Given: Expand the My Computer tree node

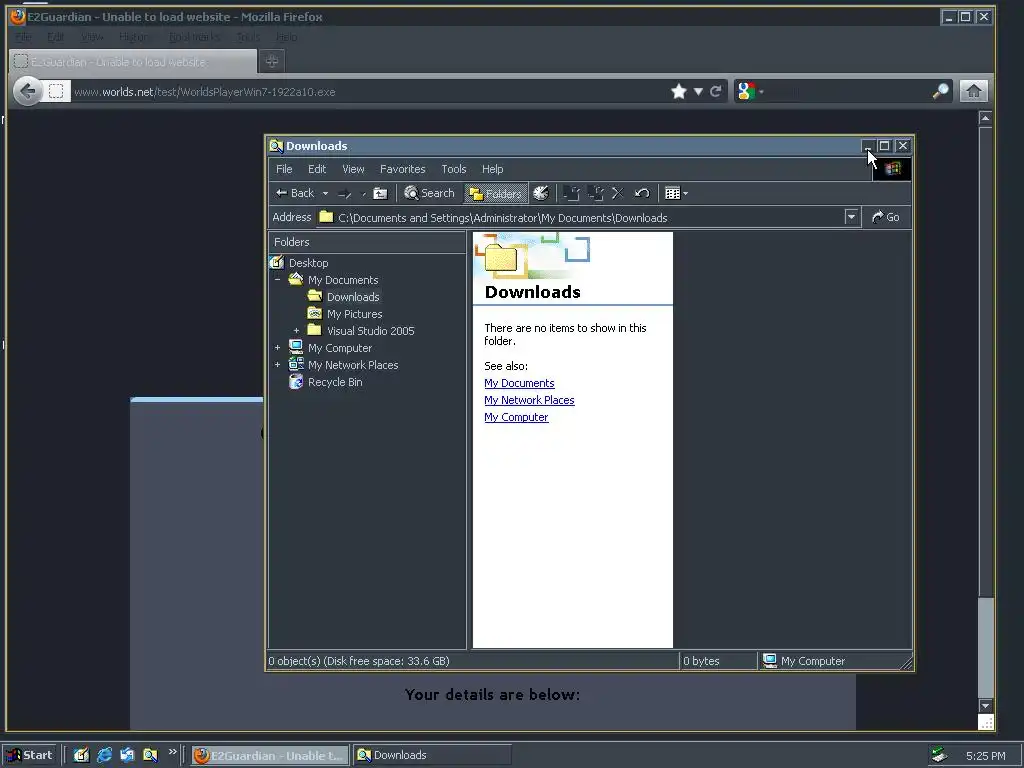Looking at the screenshot, I should point(278,348).
